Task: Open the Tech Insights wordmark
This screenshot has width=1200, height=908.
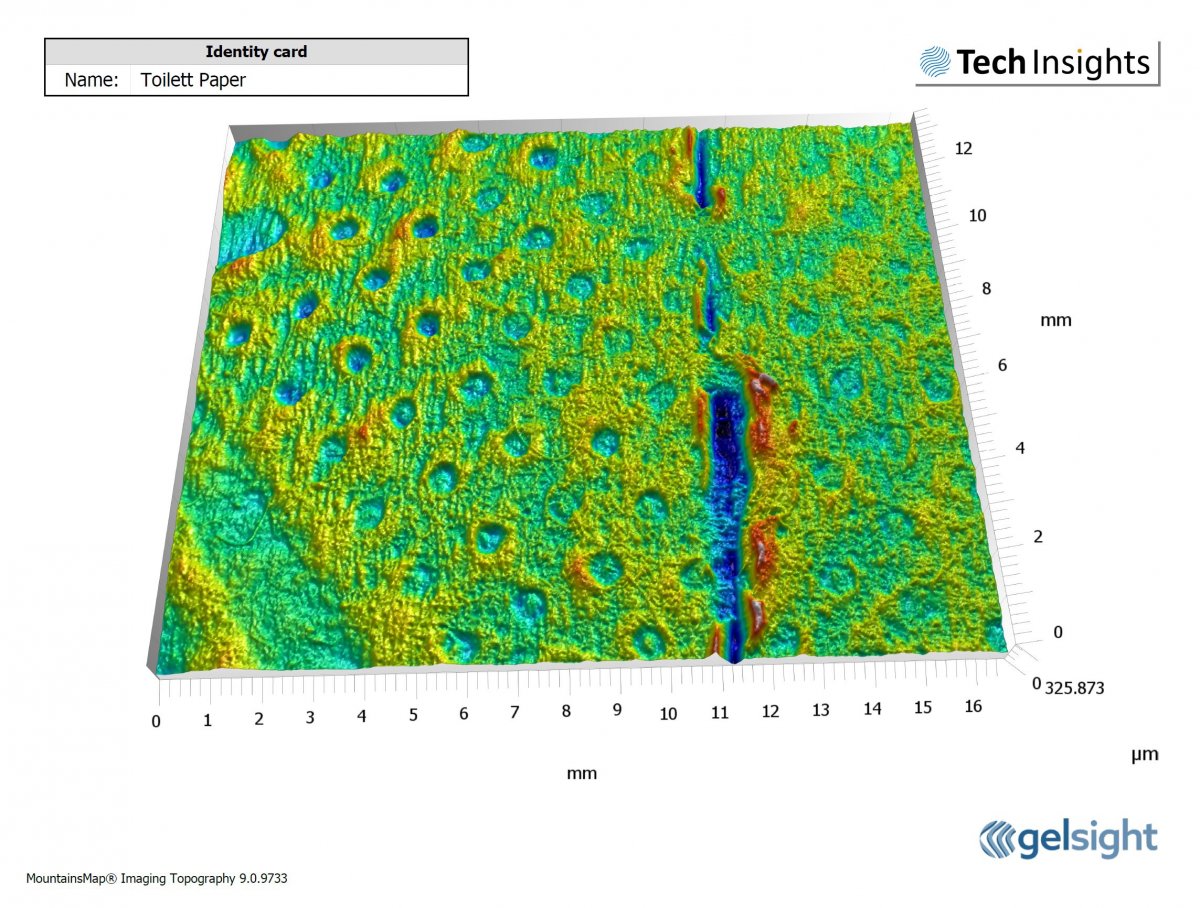Action: (1053, 62)
